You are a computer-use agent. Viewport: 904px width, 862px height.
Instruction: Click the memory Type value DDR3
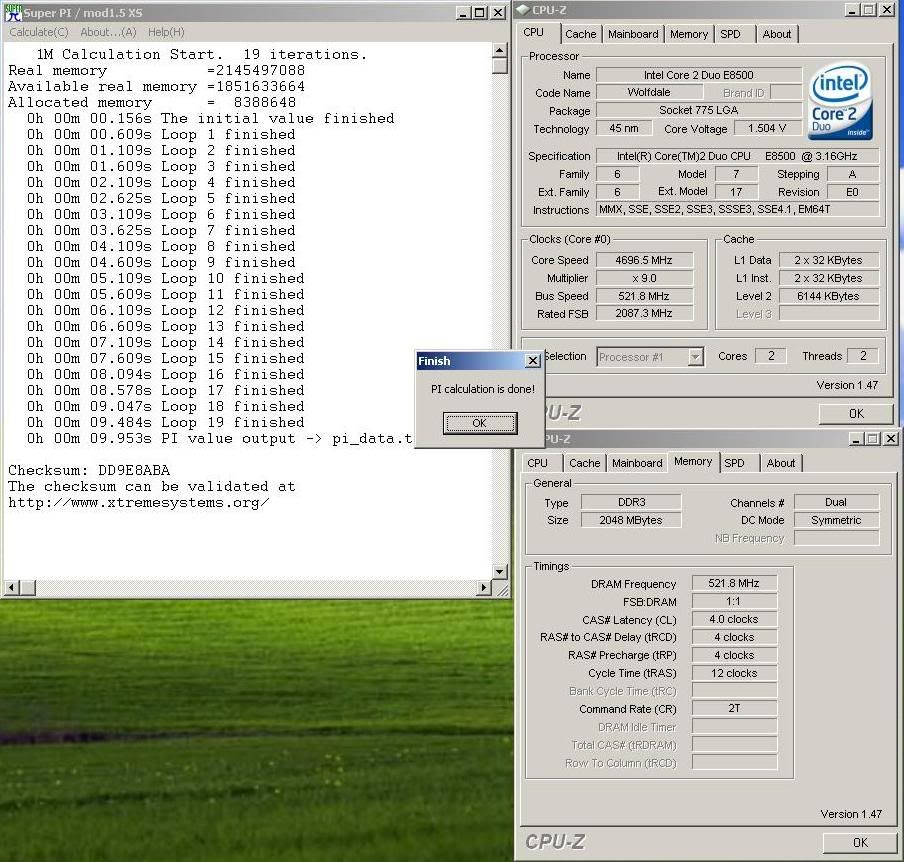pos(631,502)
